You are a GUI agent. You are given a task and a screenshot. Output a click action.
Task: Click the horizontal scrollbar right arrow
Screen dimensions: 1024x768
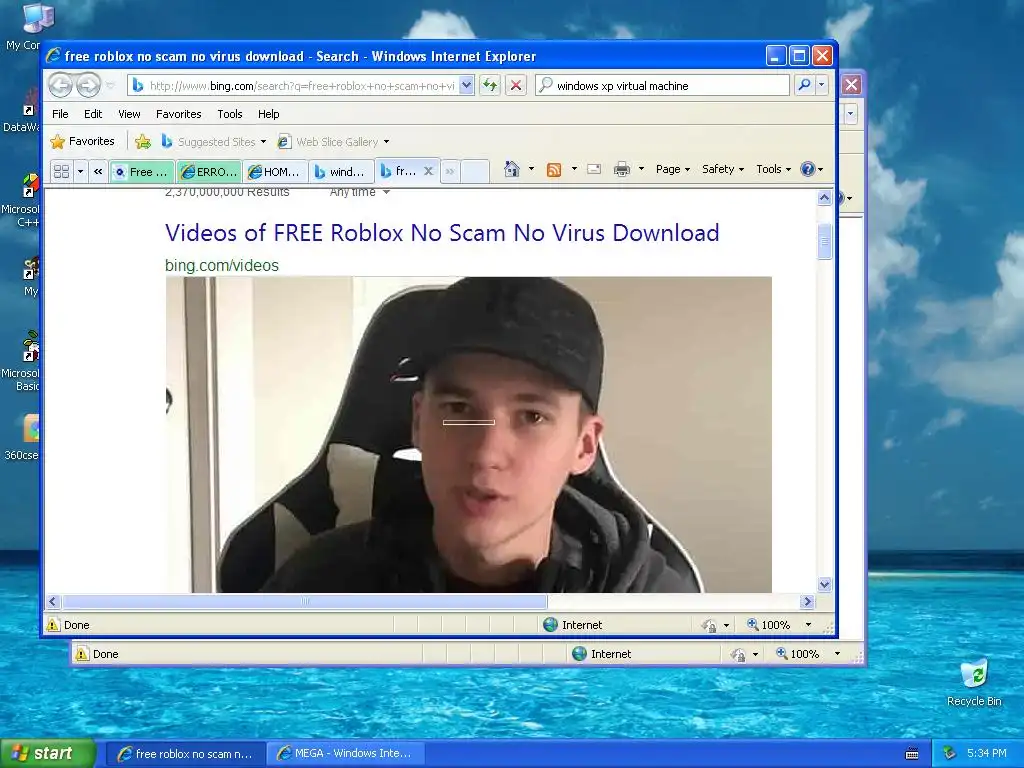point(807,601)
